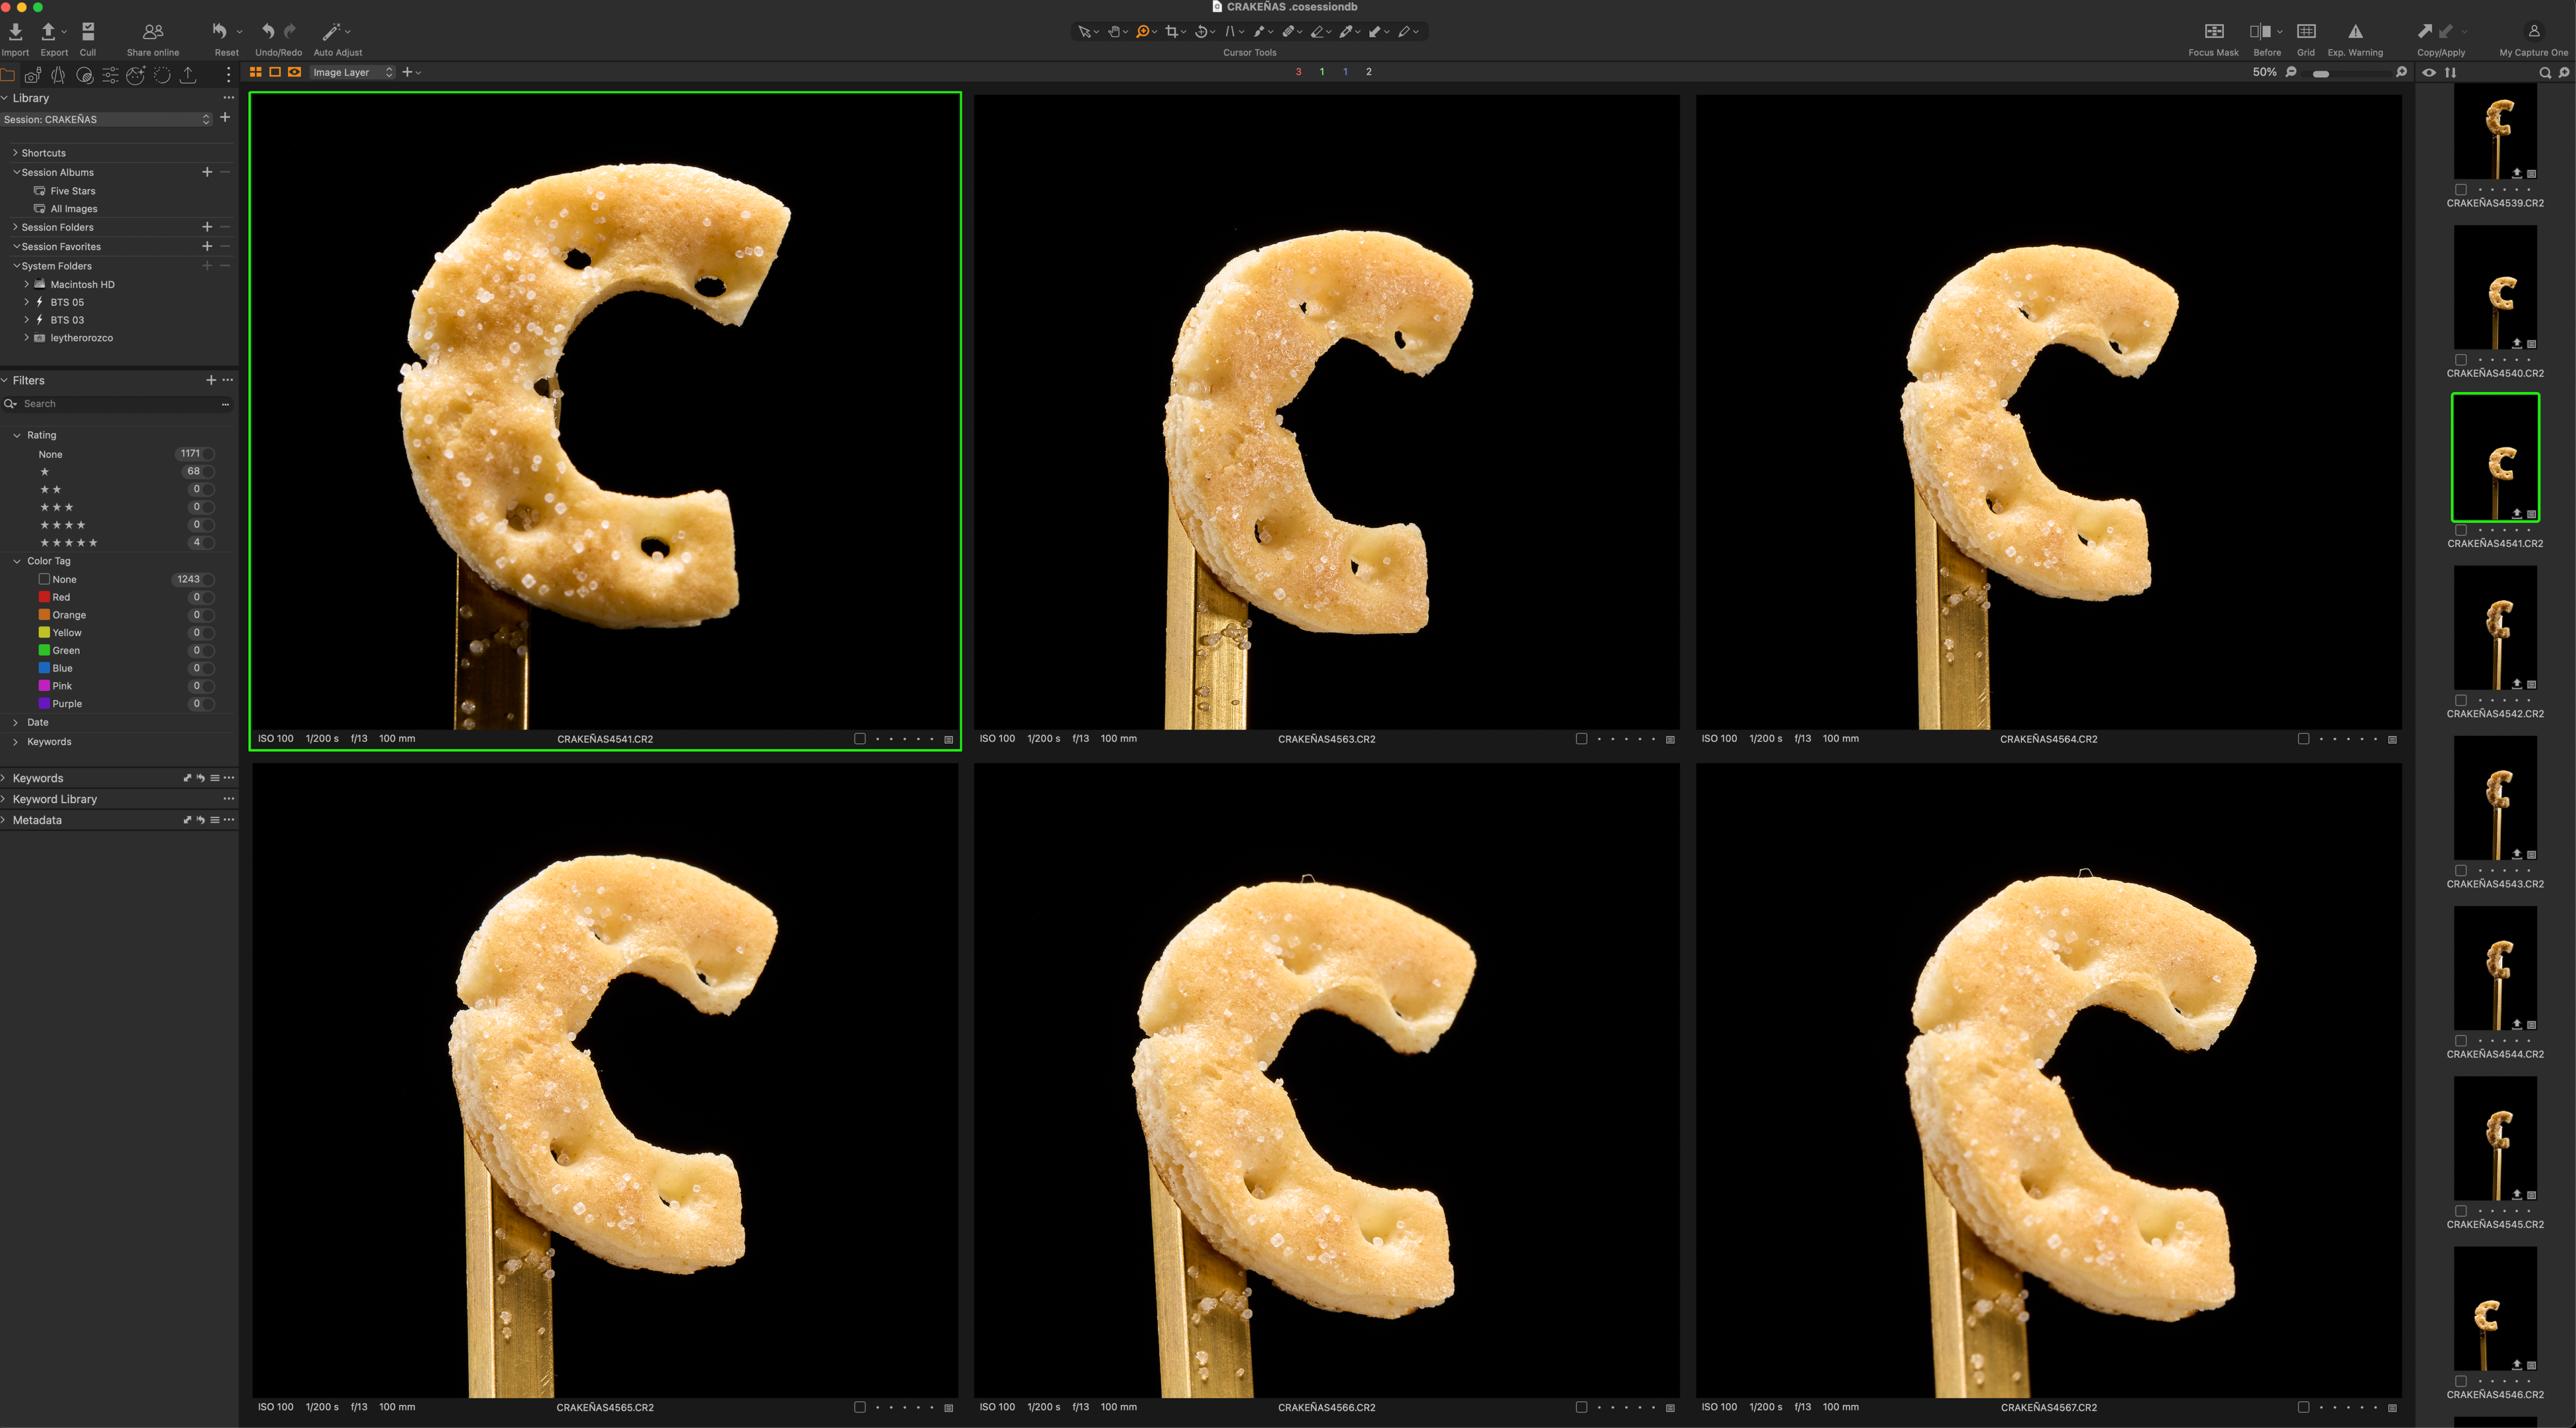Click the Share online icon
Viewport: 2576px width, 1428px height.
tap(153, 32)
